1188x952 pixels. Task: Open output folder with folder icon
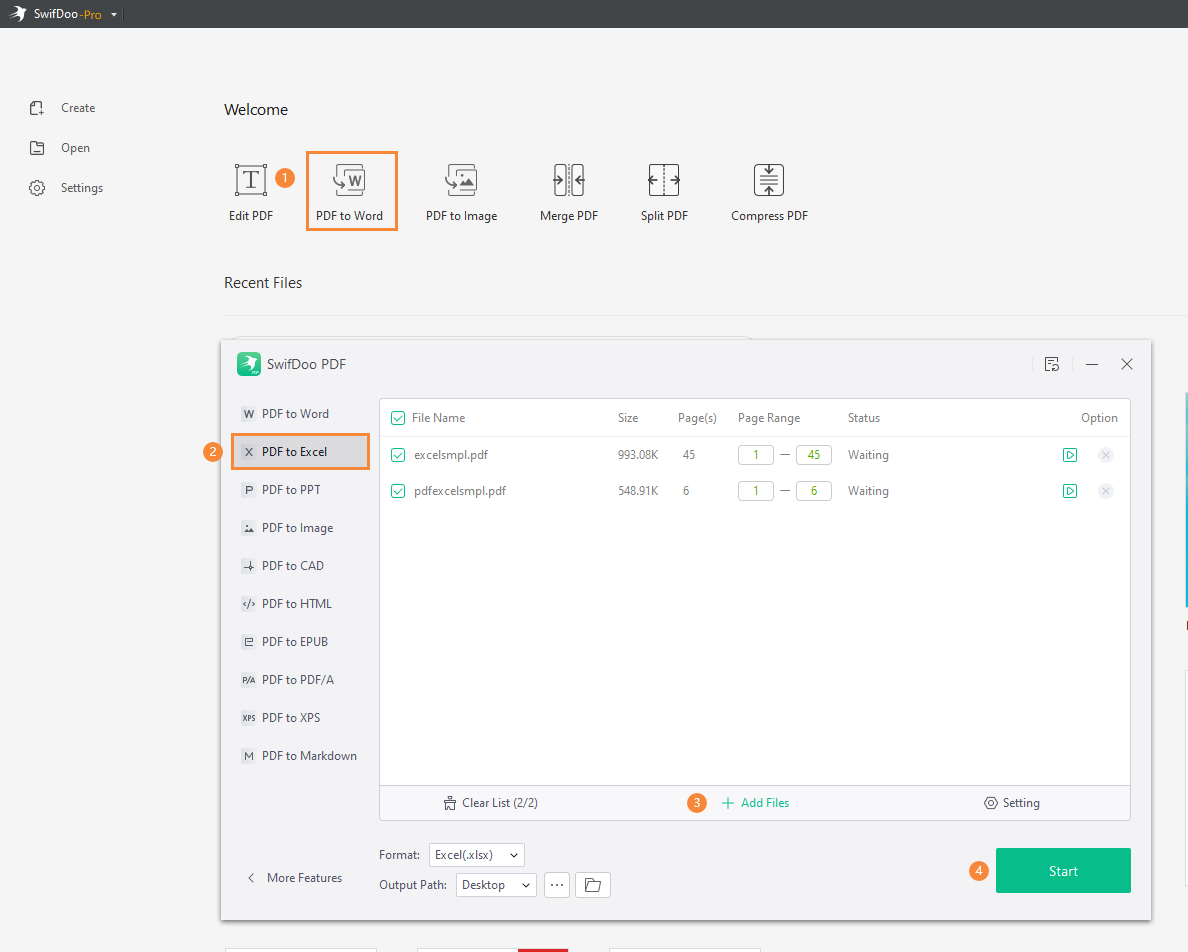click(592, 885)
